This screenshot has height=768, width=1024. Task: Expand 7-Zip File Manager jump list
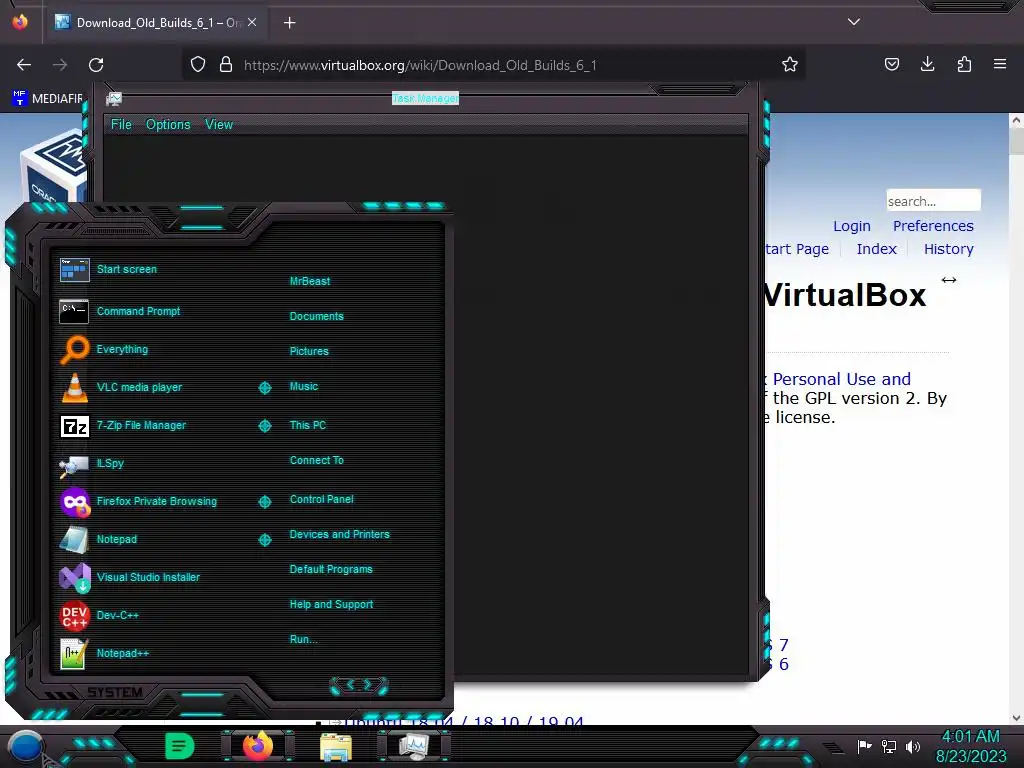(x=264, y=426)
